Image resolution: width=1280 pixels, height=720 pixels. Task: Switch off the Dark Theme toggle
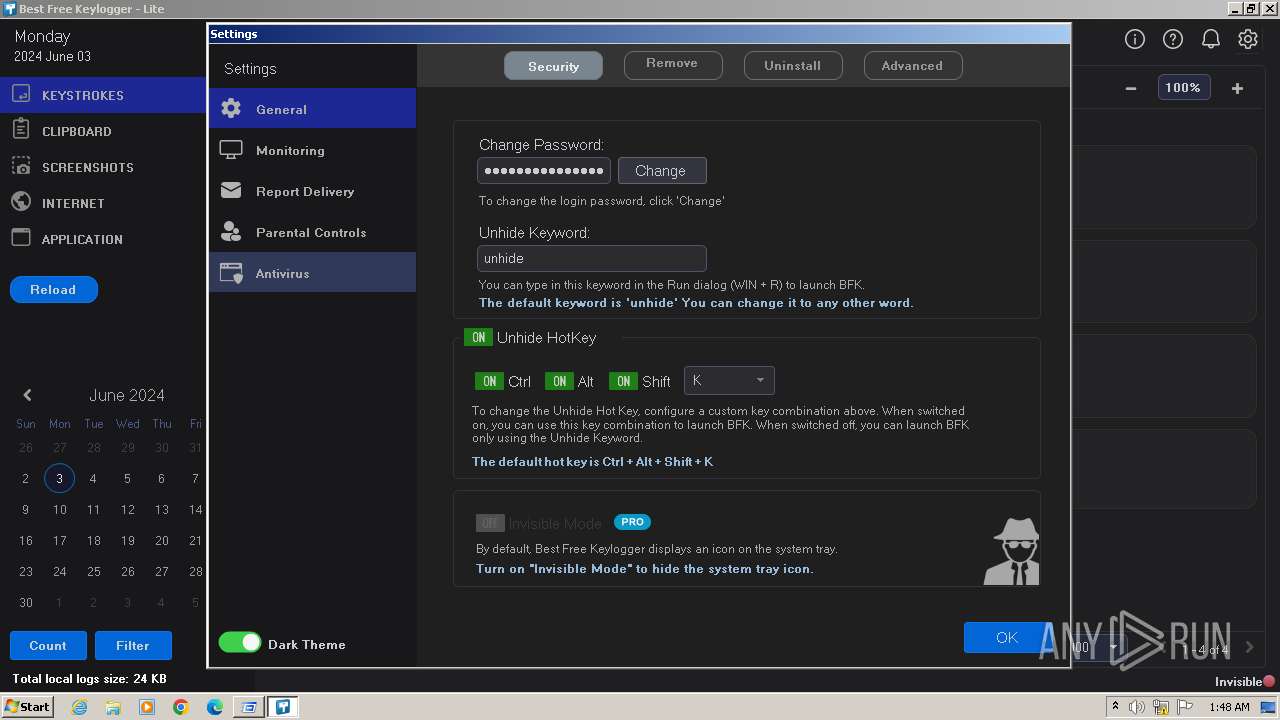coord(240,643)
